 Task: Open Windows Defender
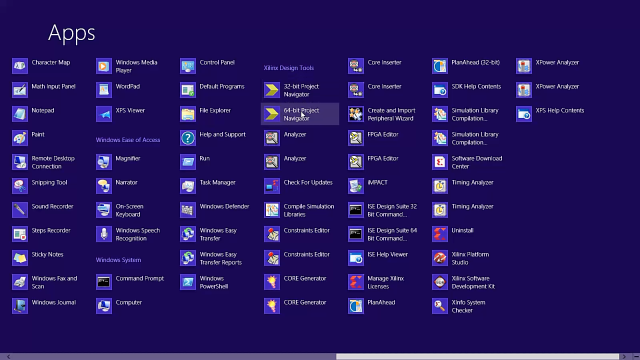(216, 210)
